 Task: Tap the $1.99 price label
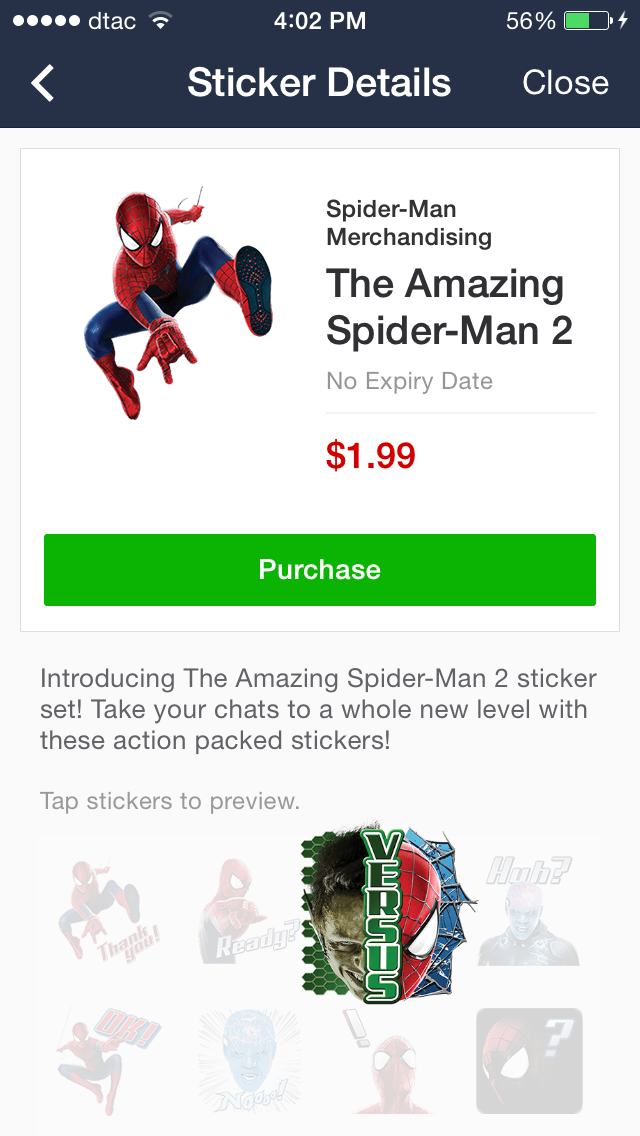[370, 456]
